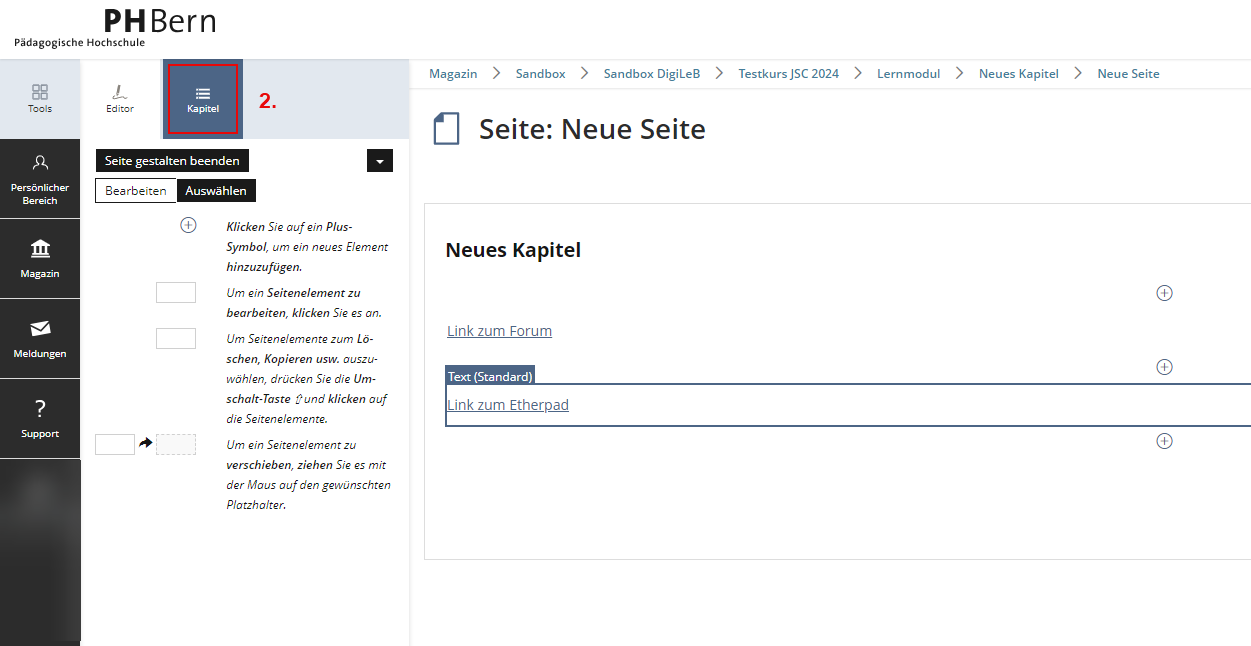The height and width of the screenshot is (646, 1251).
Task: Switch to the Editor tab
Action: (120, 98)
